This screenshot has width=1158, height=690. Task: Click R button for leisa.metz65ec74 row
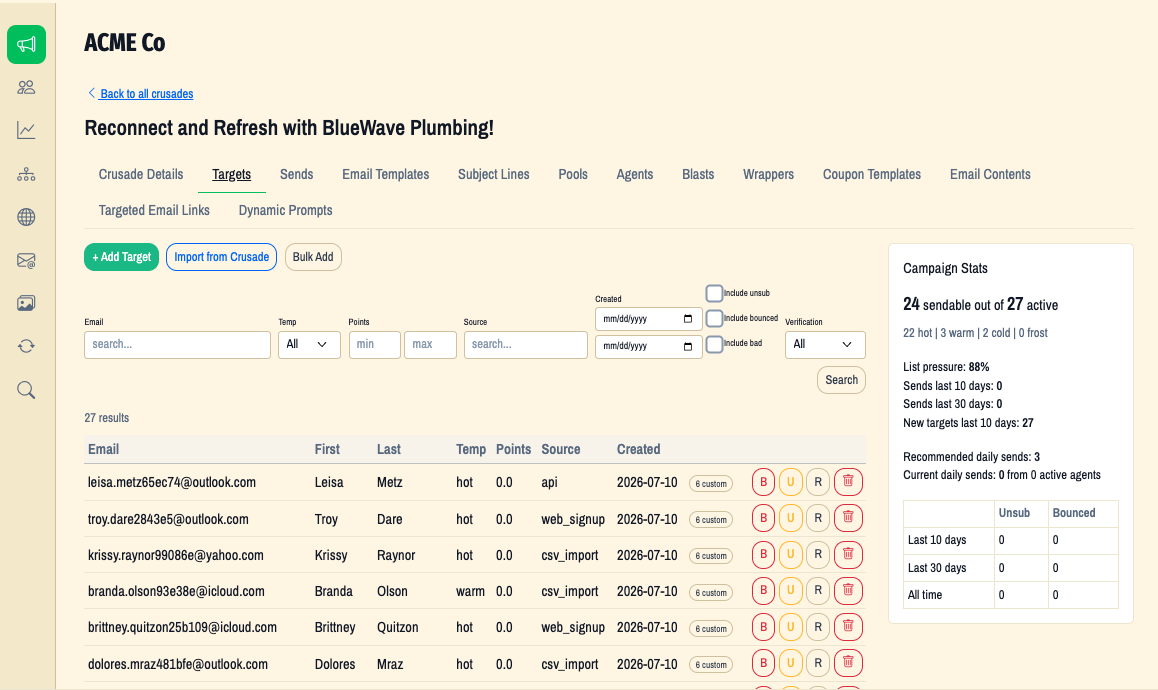point(818,482)
